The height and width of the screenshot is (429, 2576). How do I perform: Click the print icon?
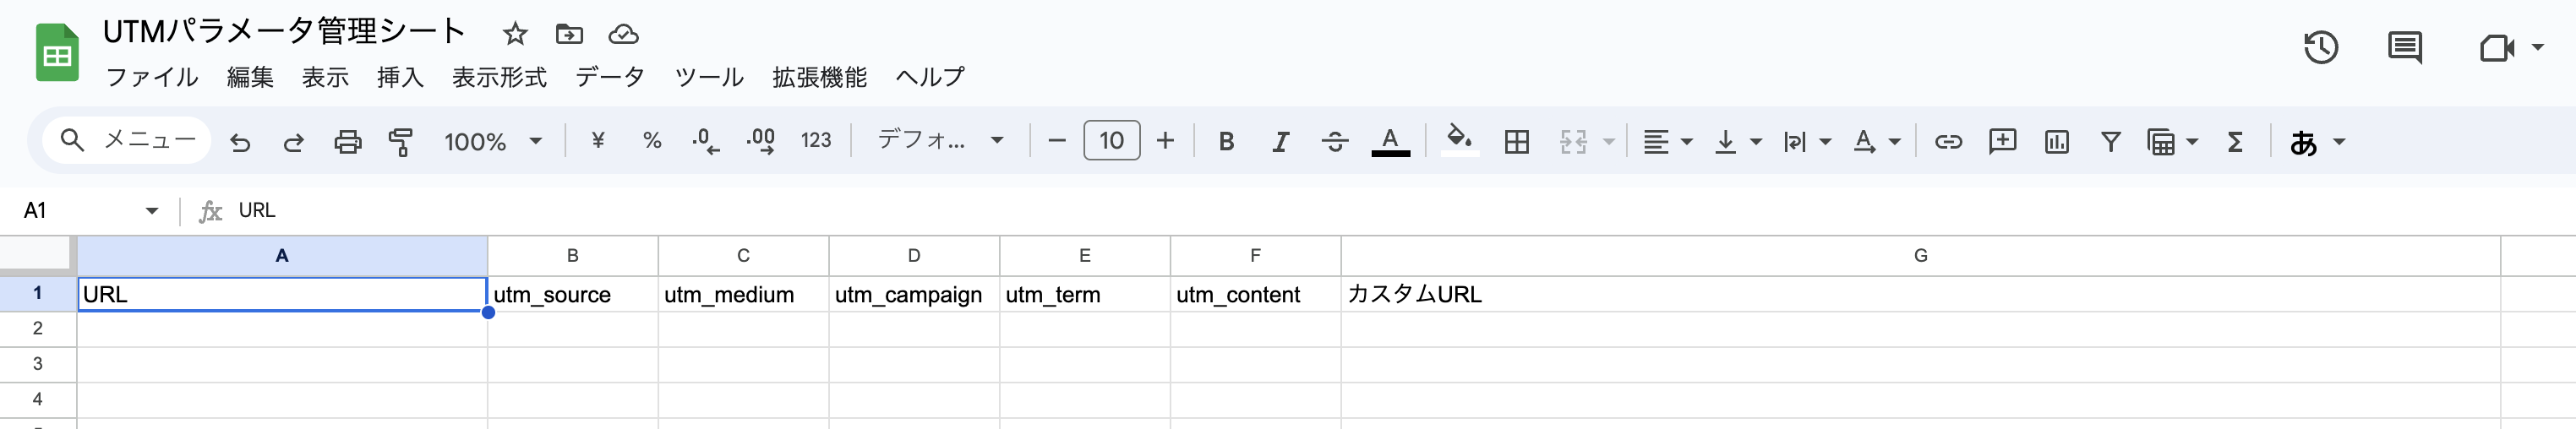[x=347, y=142]
